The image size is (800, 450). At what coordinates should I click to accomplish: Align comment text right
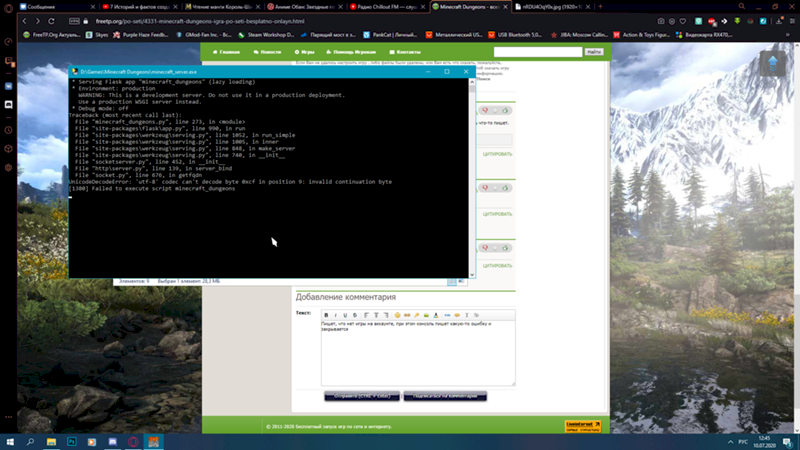tap(386, 315)
